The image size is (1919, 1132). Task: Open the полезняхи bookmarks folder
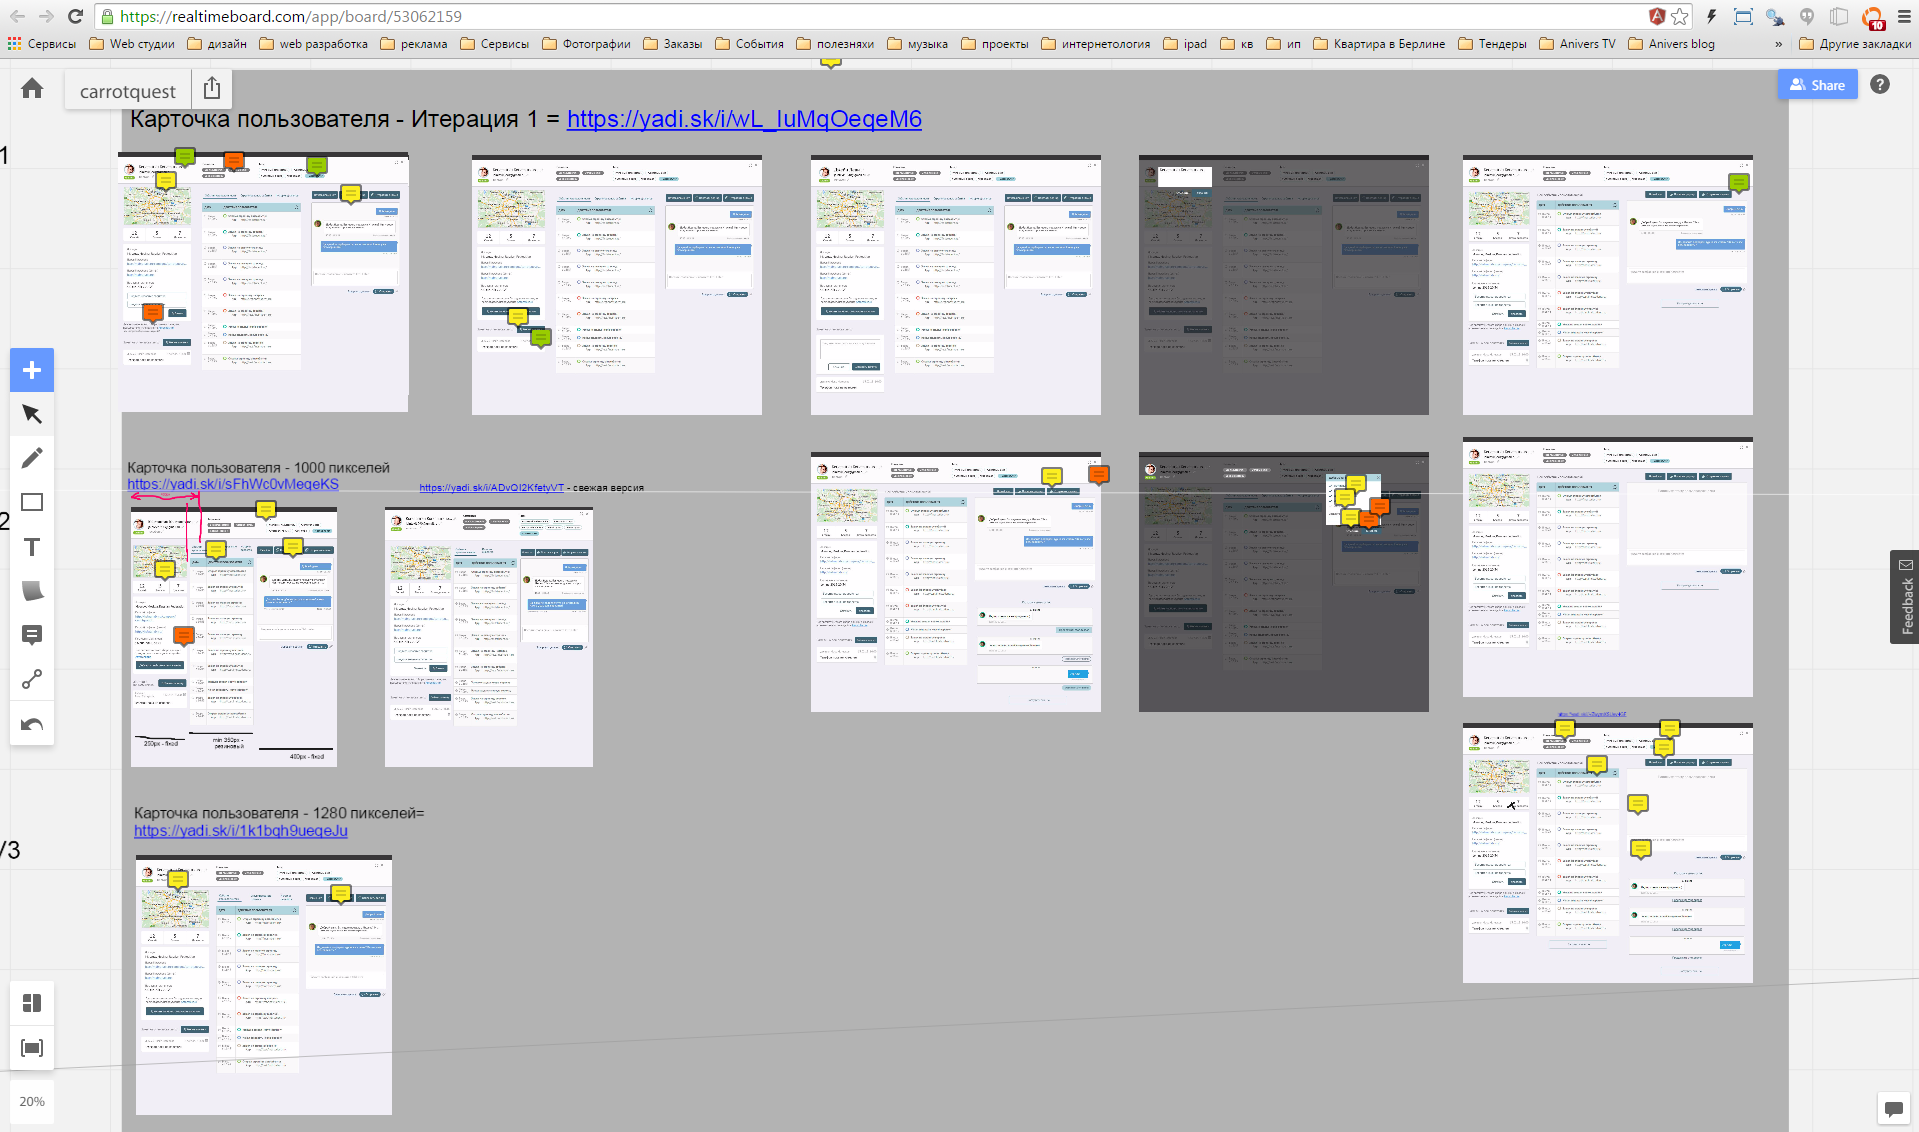835,44
